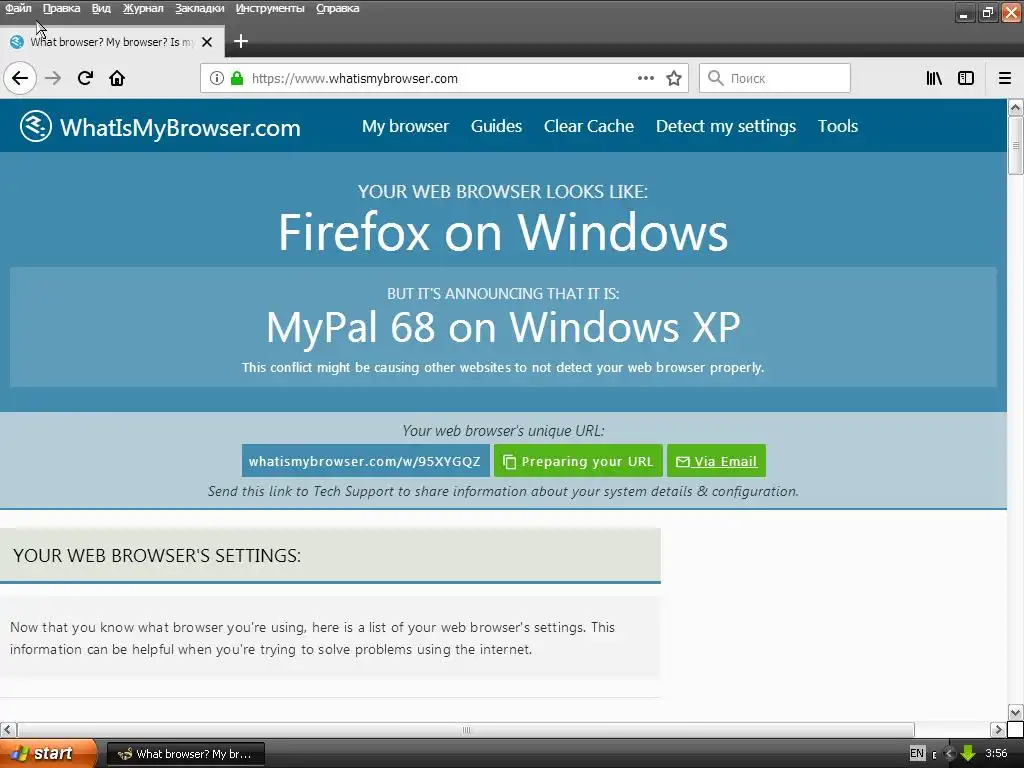Click the WhatIsMyBrowser.com site title
The image size is (1024, 768).
point(180,127)
